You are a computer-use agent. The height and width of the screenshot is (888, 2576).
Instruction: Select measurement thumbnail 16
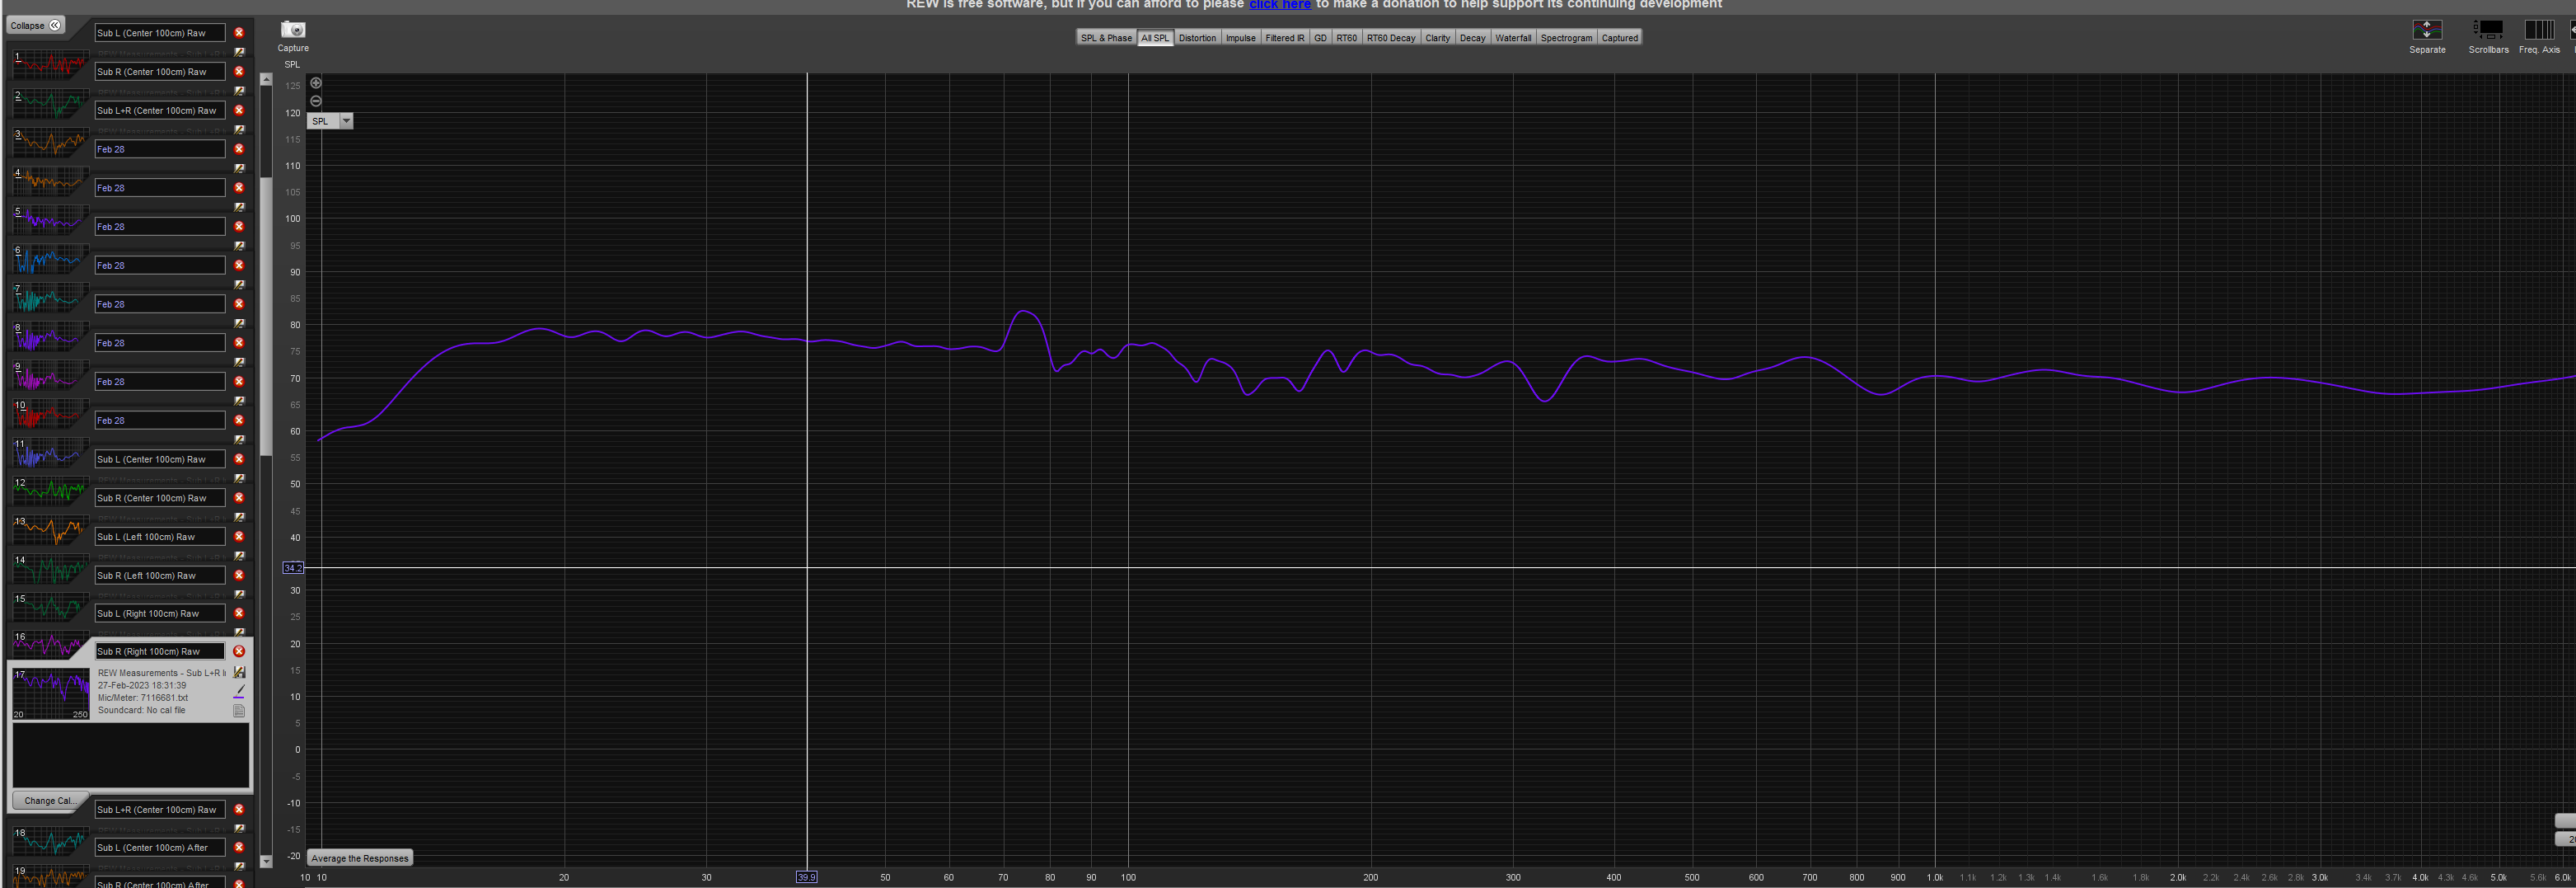click(x=50, y=644)
